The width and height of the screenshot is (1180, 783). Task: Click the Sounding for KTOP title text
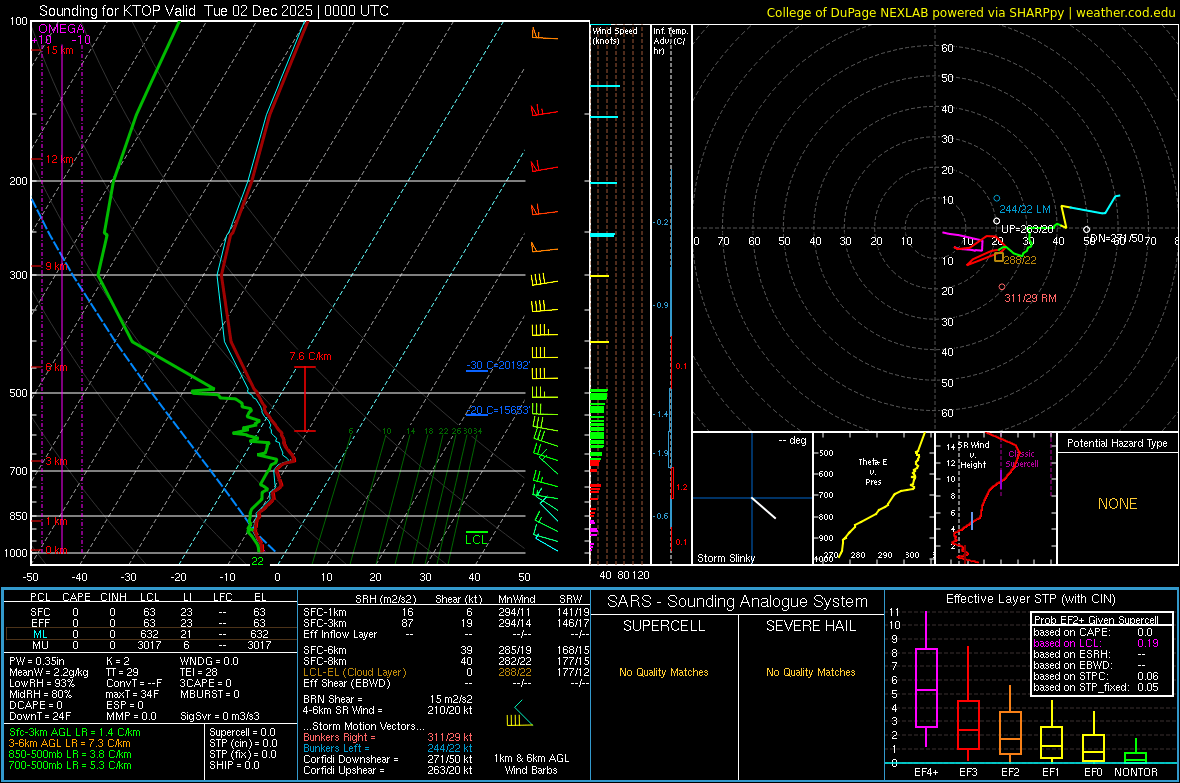214,11
